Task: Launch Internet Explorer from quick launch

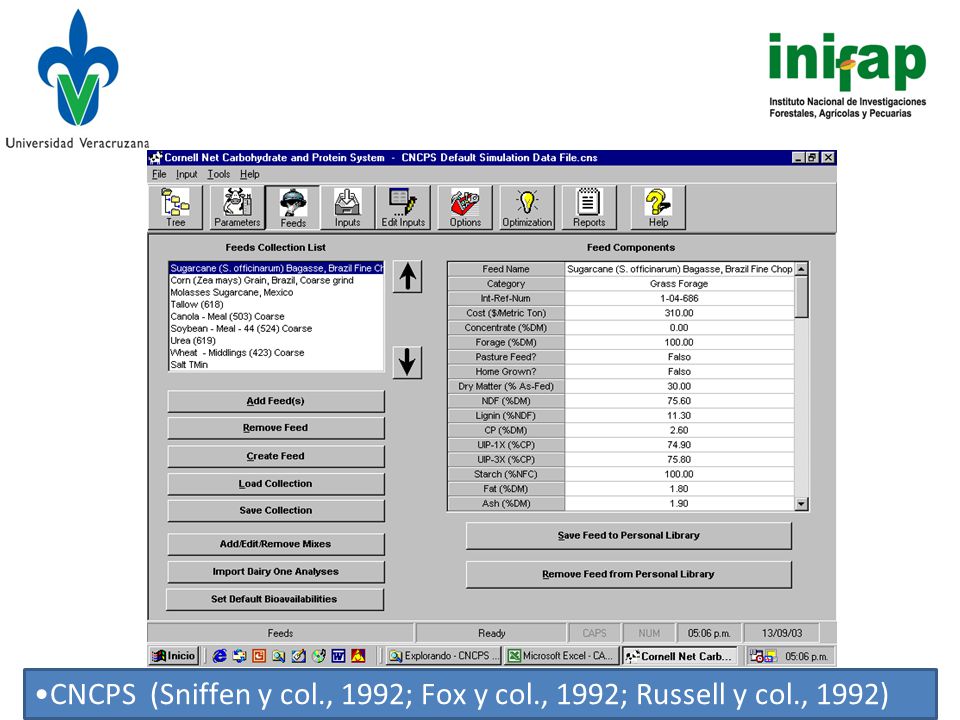Action: tap(219, 656)
